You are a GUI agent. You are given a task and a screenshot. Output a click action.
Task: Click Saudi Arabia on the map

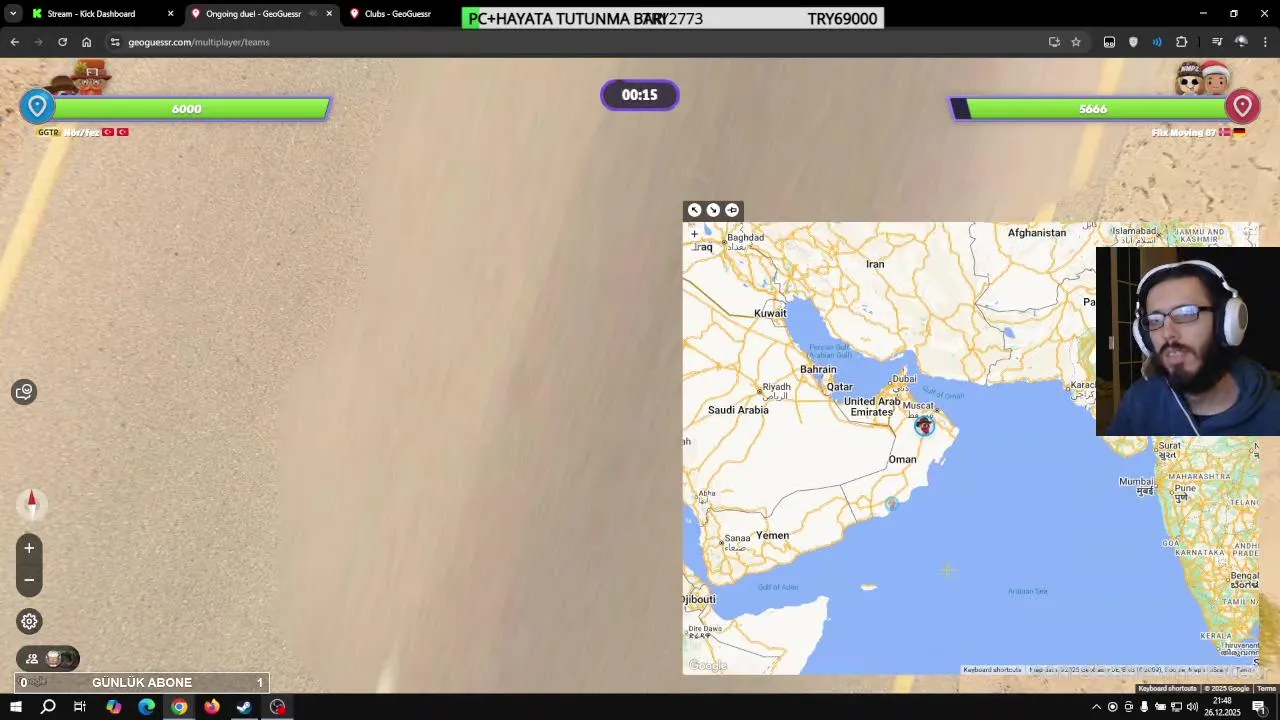738,410
